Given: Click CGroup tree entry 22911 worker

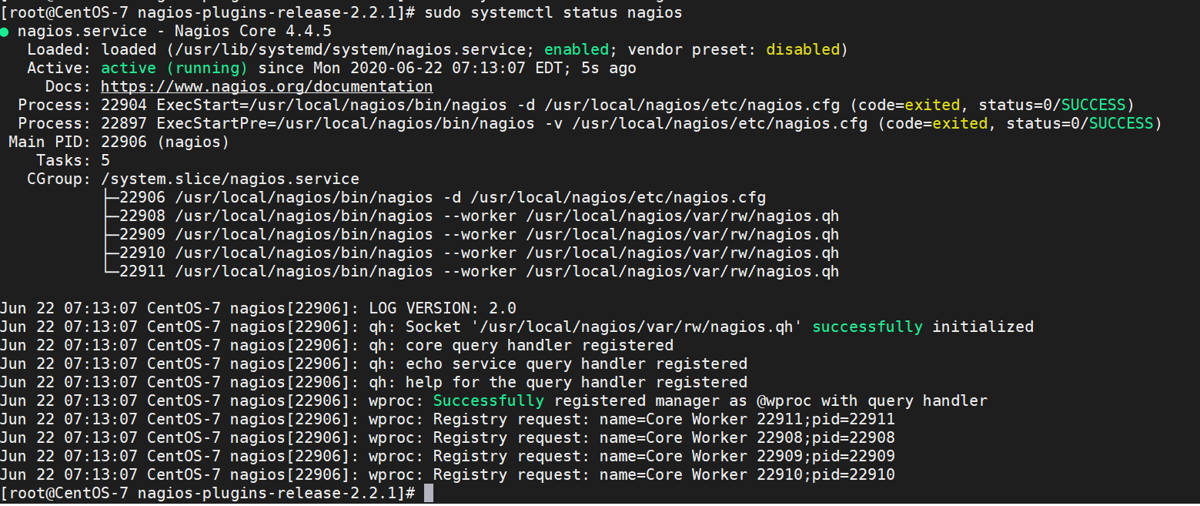Looking at the screenshot, I should point(471,272).
